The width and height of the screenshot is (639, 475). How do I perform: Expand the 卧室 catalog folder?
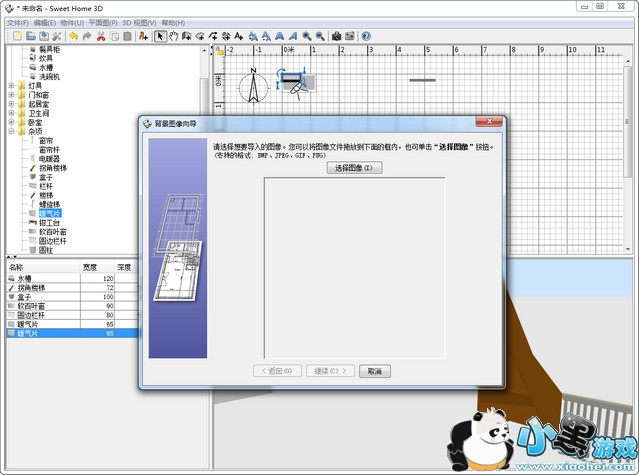11,122
